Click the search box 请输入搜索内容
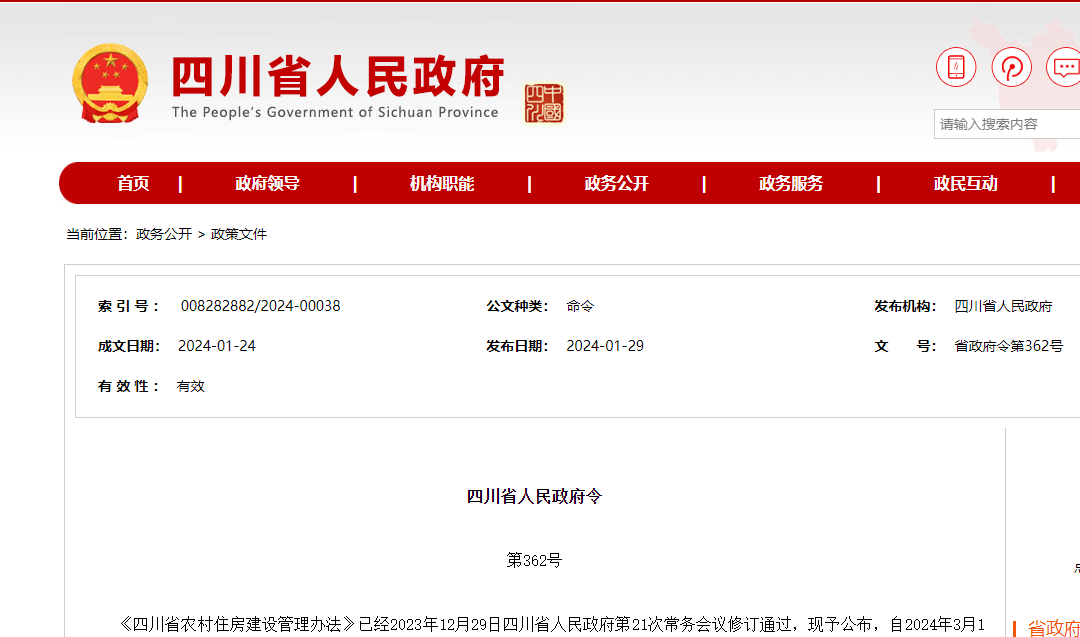The height and width of the screenshot is (637, 1080). point(1005,124)
